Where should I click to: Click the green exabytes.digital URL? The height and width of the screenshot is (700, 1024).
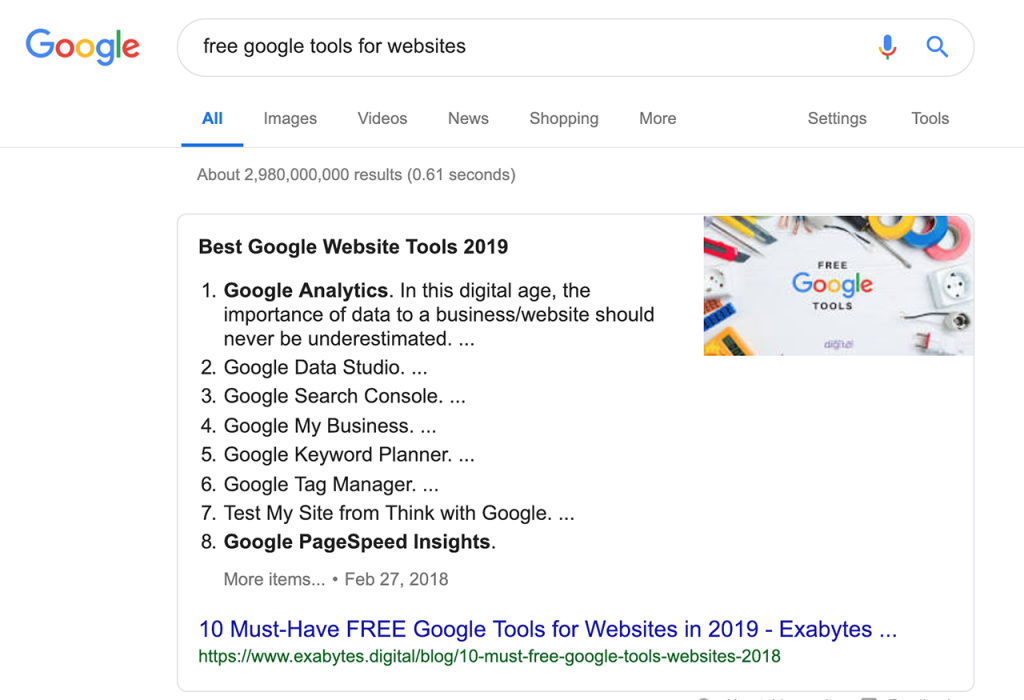point(489,657)
